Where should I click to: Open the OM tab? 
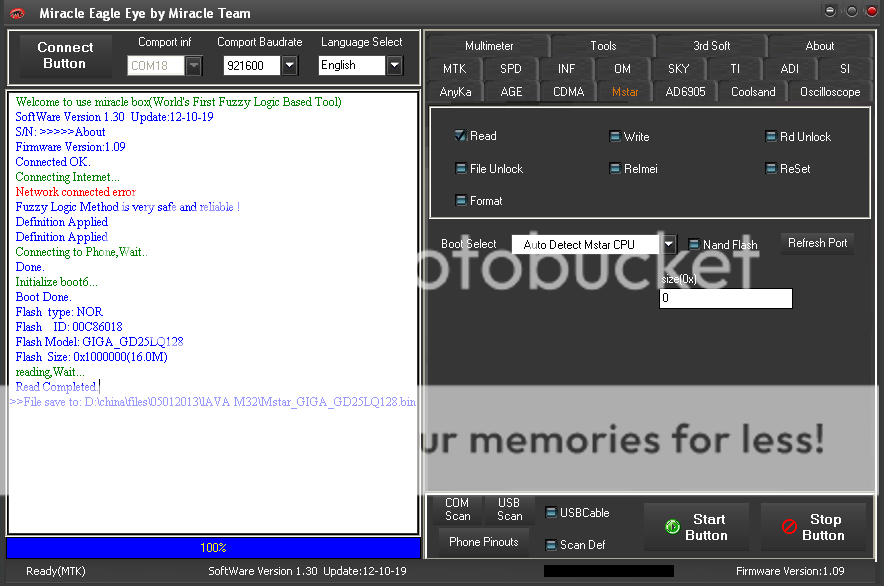coord(622,69)
